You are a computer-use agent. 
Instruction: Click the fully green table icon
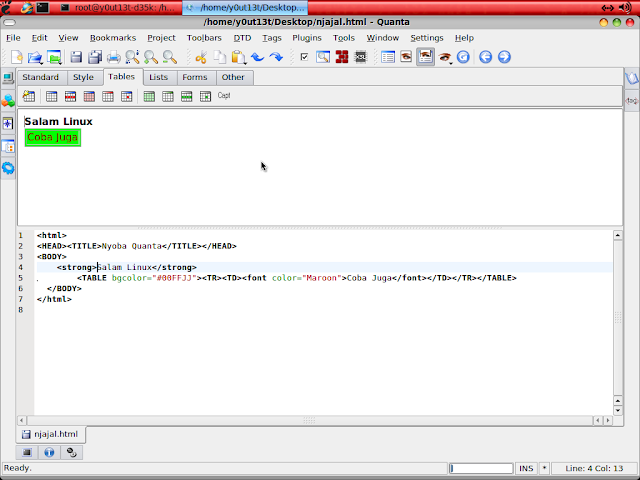coord(149,96)
